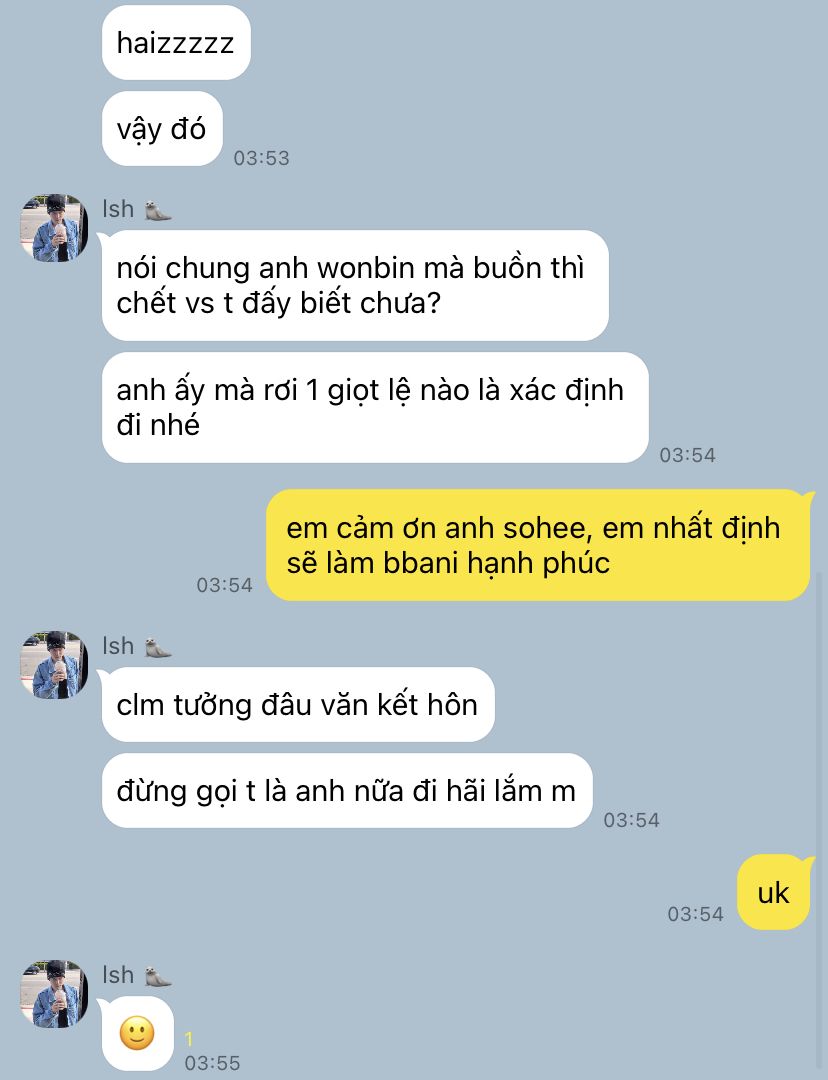Tap the yellow 'uk' reply bubble
Viewport: 828px width, 1080px height.
tap(773, 893)
